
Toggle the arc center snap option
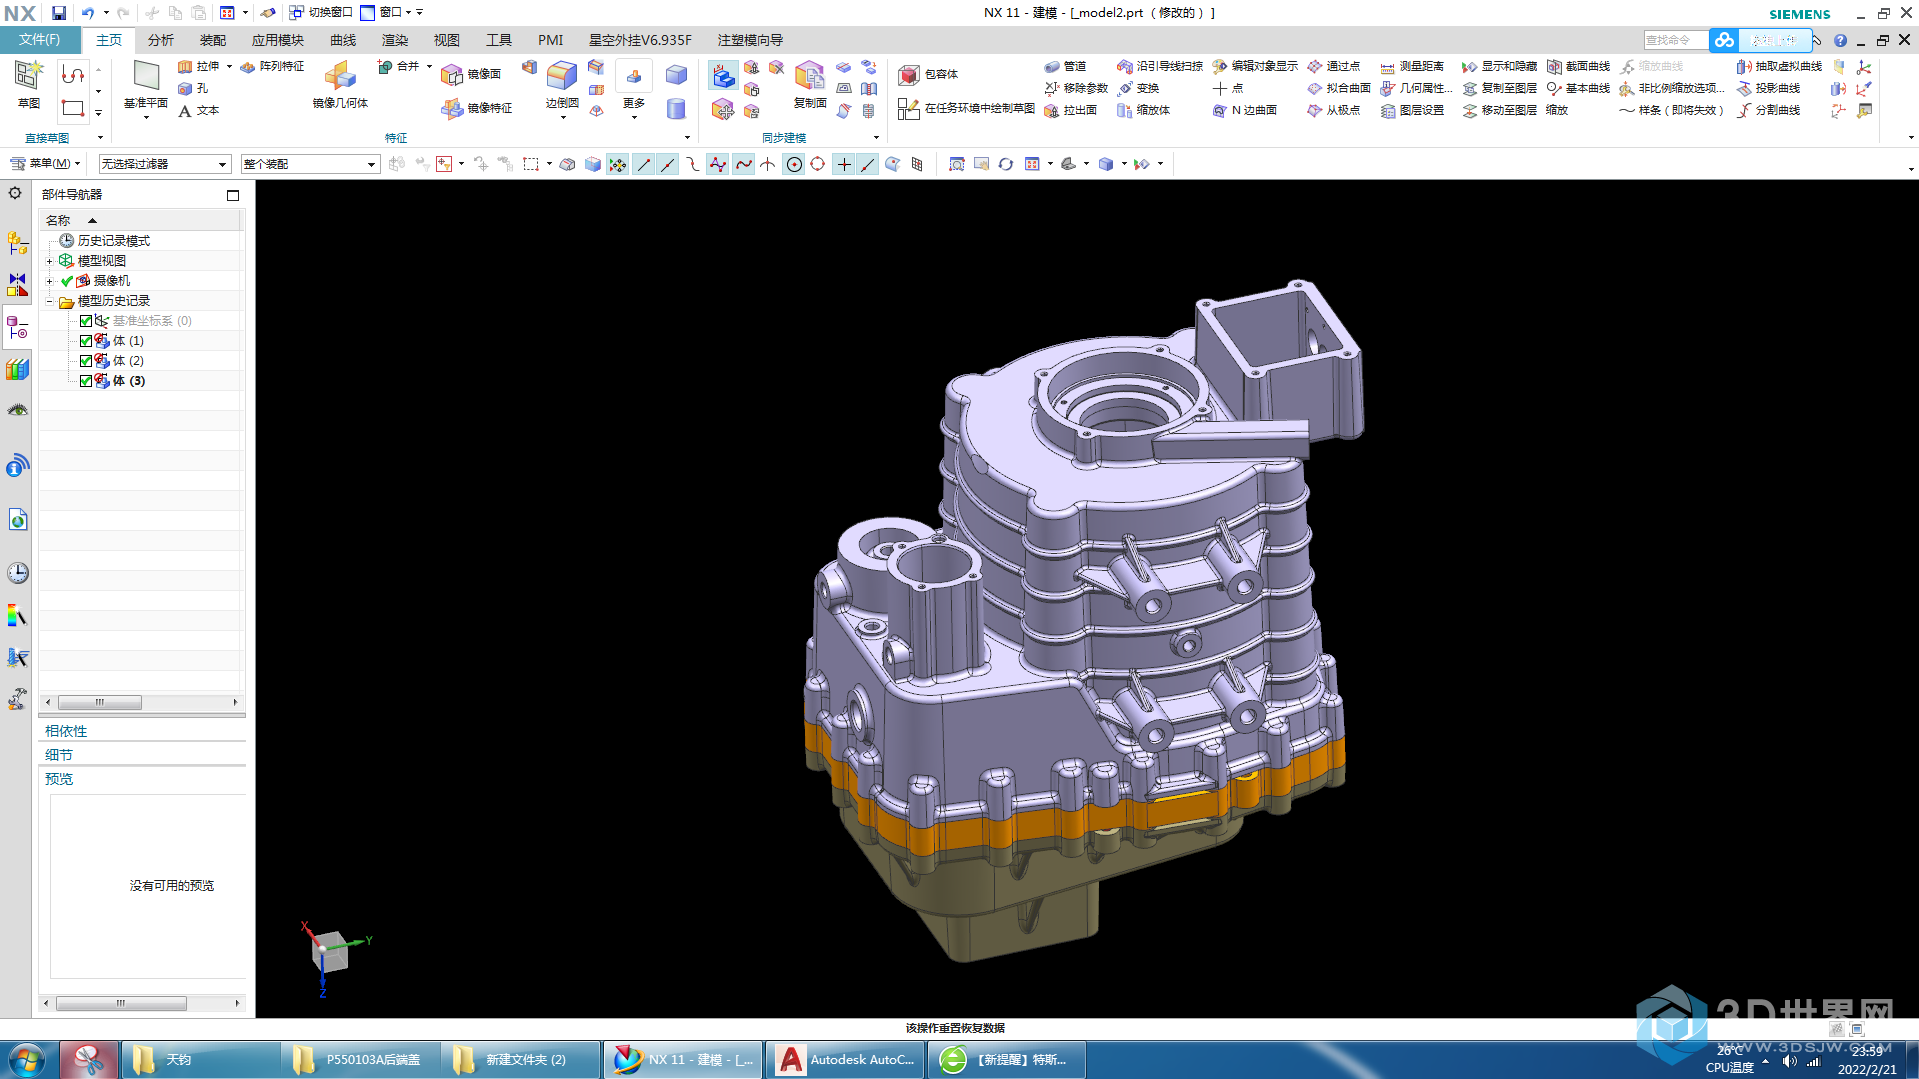coord(794,164)
